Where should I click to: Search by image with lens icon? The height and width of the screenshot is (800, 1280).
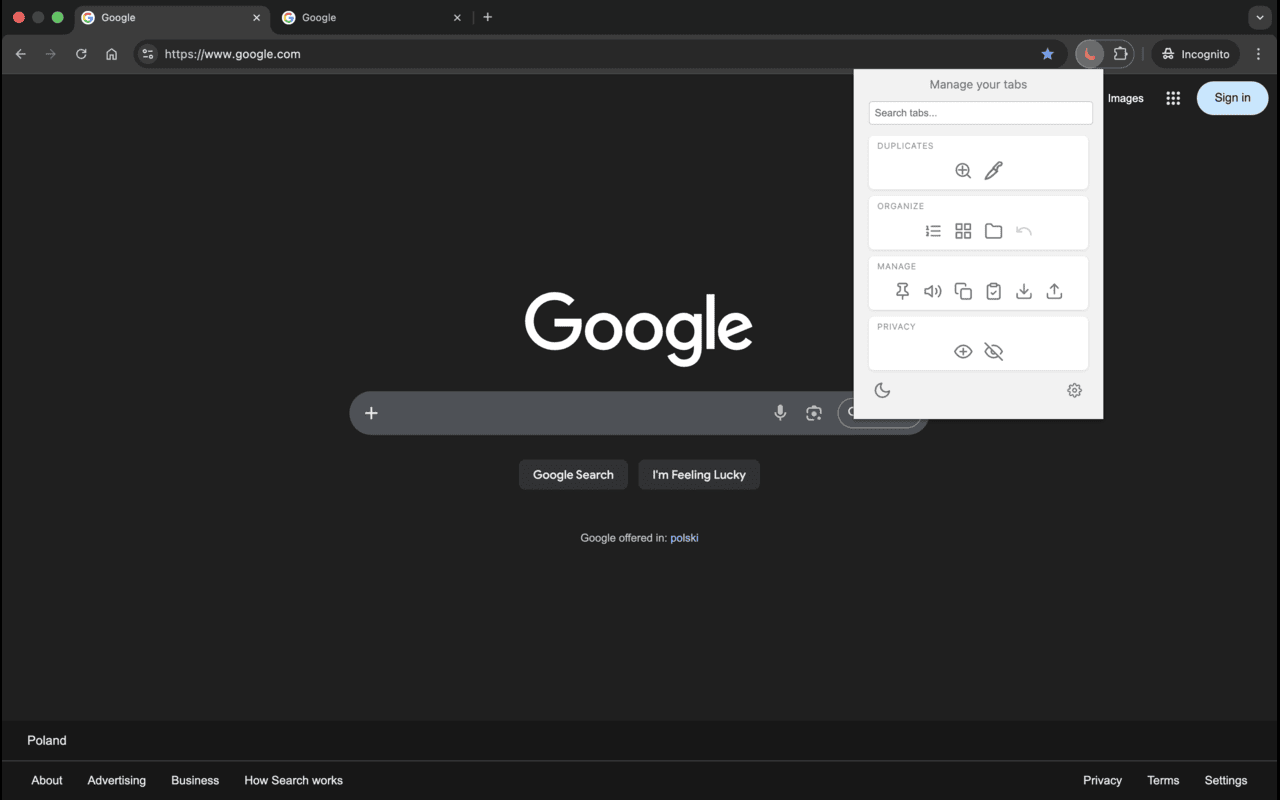click(814, 413)
